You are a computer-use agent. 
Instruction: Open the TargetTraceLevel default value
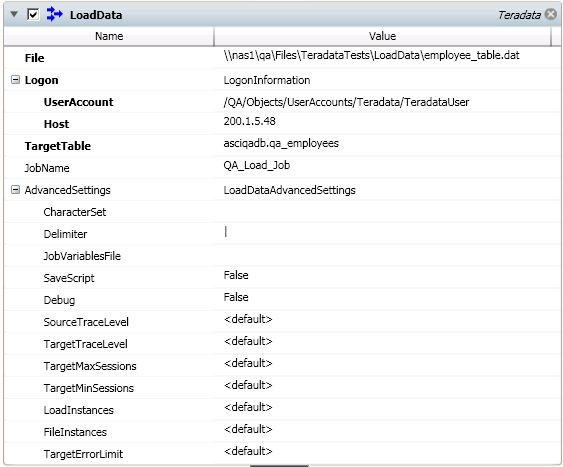pos(248,341)
